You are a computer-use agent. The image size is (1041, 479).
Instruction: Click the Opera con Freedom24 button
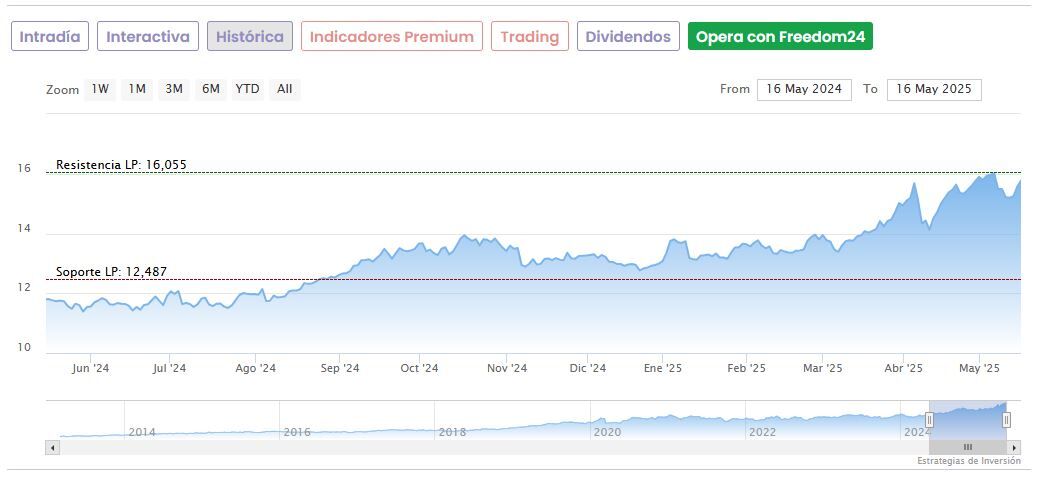tap(781, 37)
